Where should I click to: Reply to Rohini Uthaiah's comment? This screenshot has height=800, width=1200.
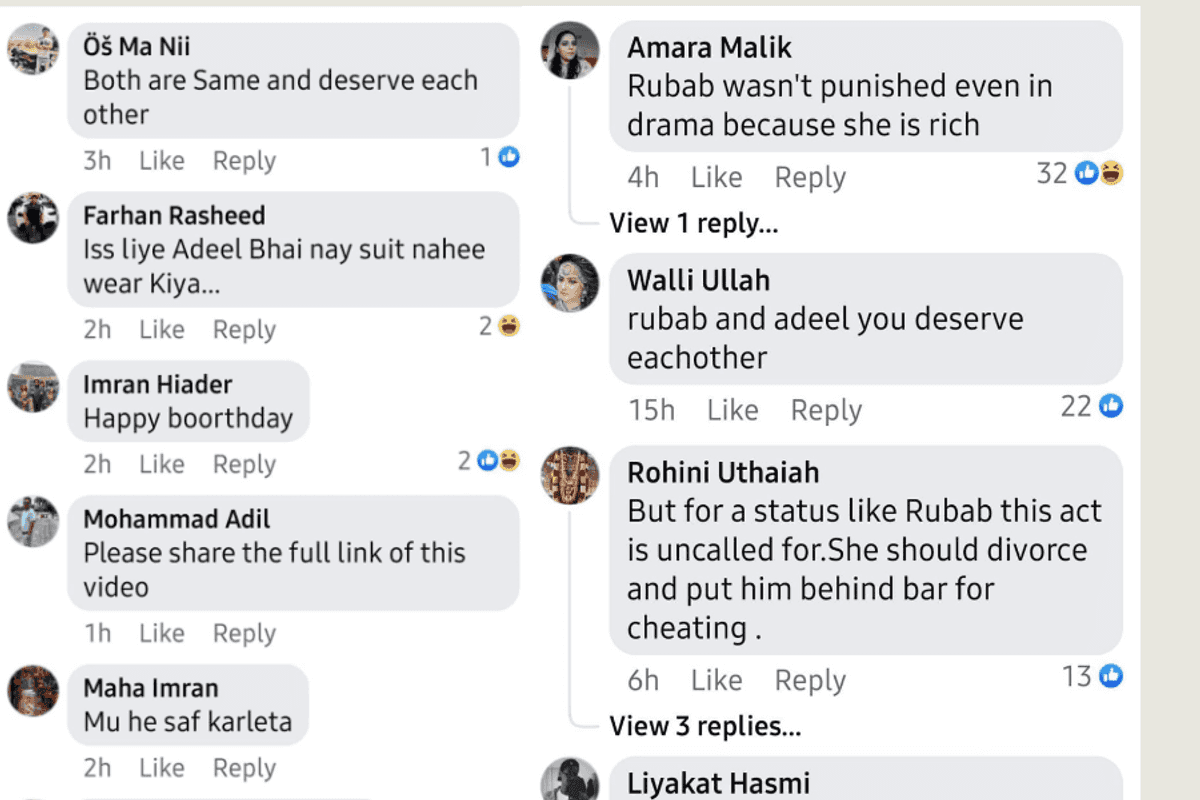pos(810,681)
